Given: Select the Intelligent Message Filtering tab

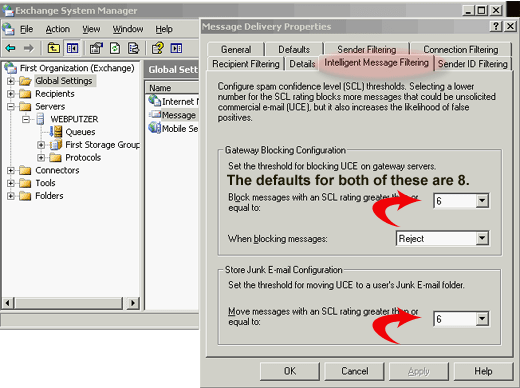Looking at the screenshot, I should [x=376, y=63].
